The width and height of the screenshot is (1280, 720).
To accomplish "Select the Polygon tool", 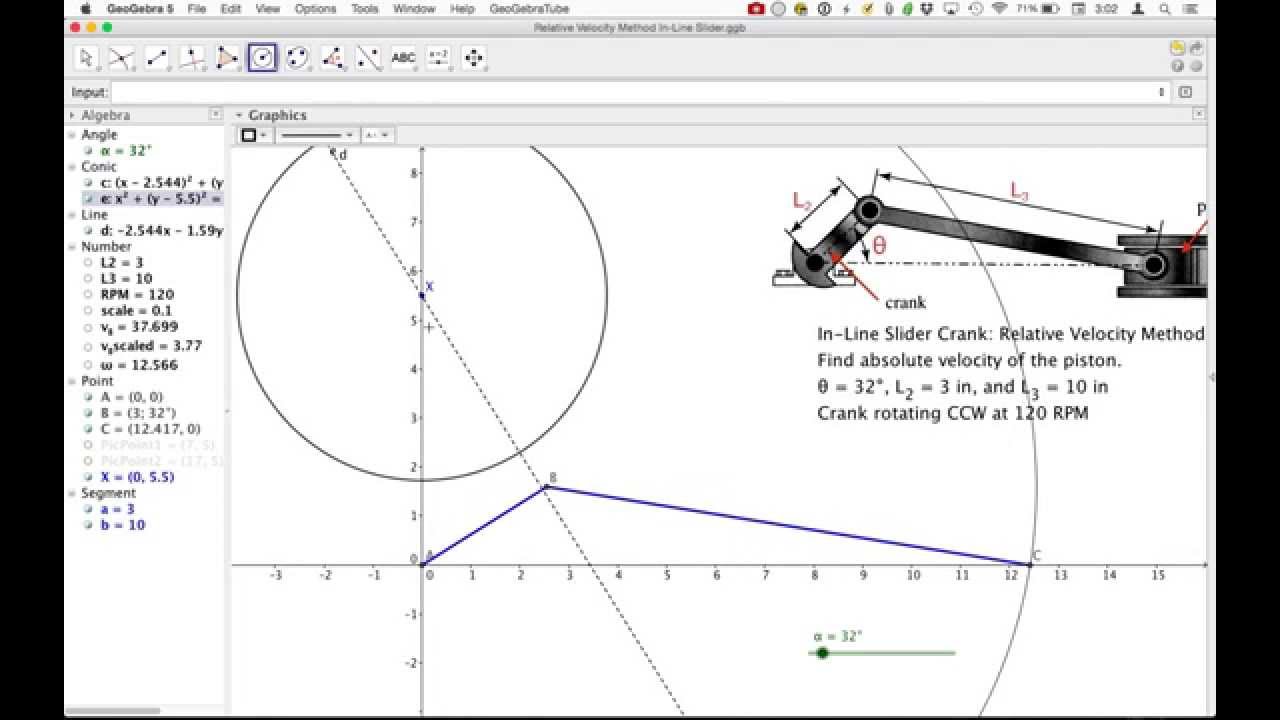I will click(227, 58).
